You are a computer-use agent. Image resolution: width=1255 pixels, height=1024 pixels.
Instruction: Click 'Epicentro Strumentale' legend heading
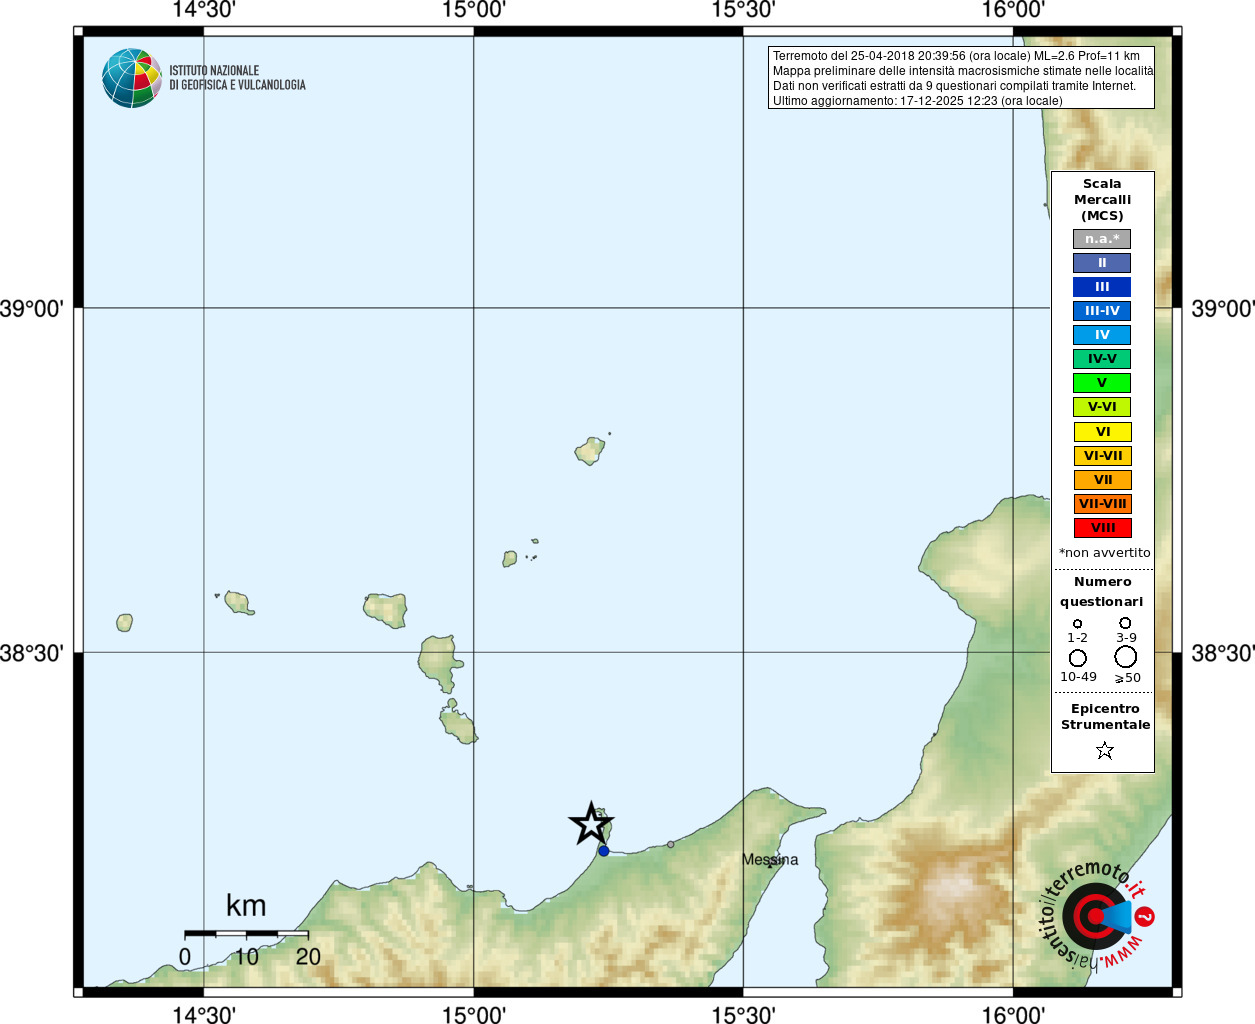coord(1105,717)
